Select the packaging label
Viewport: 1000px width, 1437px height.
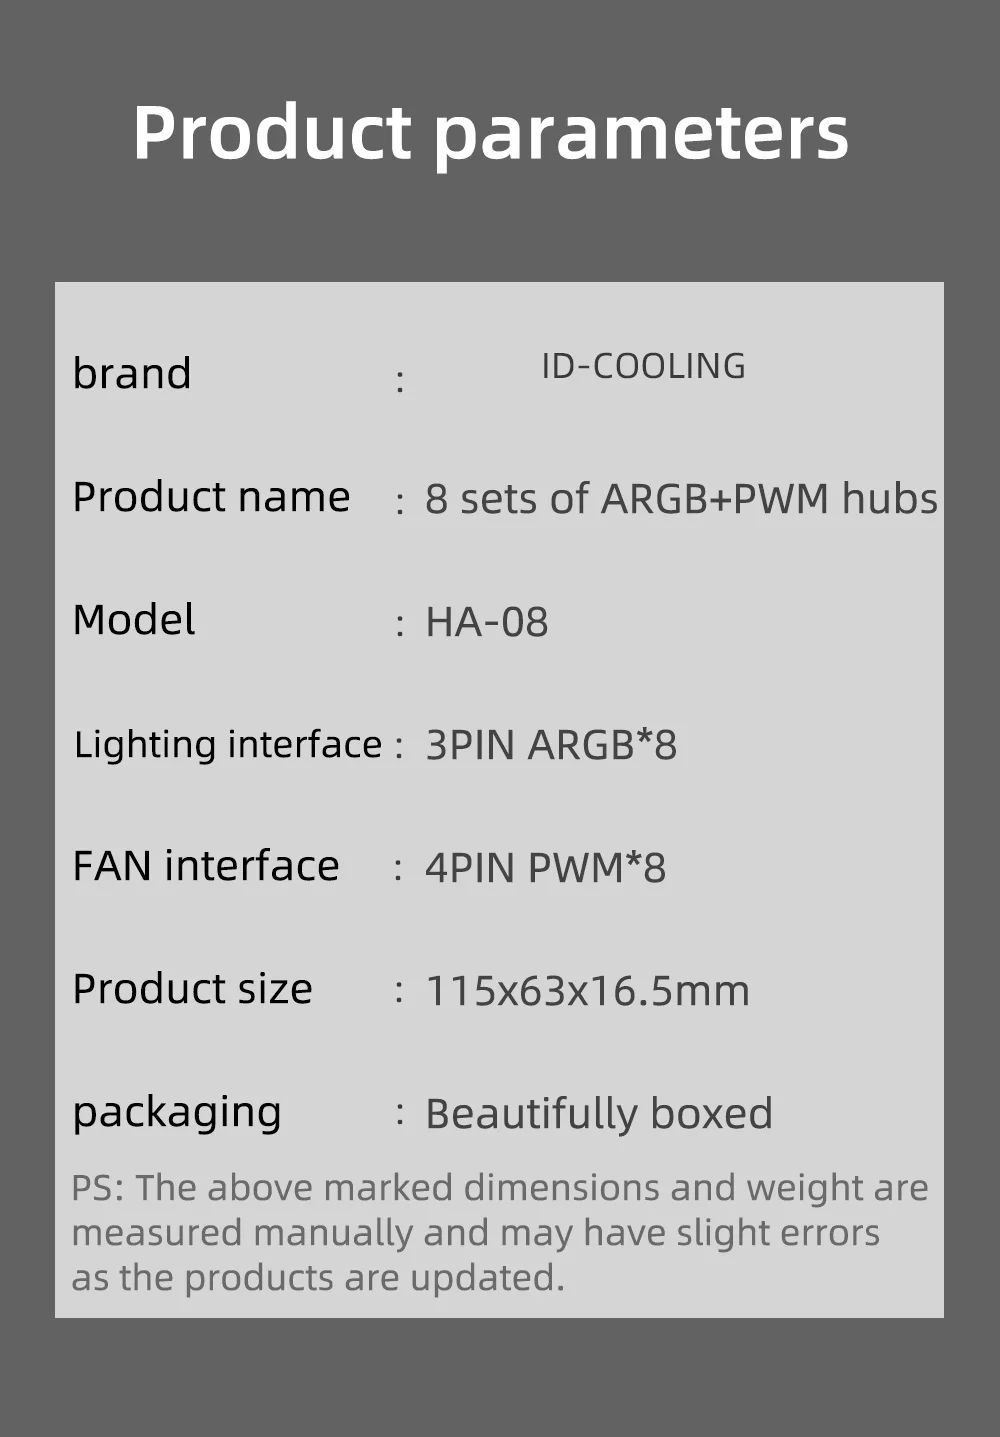[177, 1113]
